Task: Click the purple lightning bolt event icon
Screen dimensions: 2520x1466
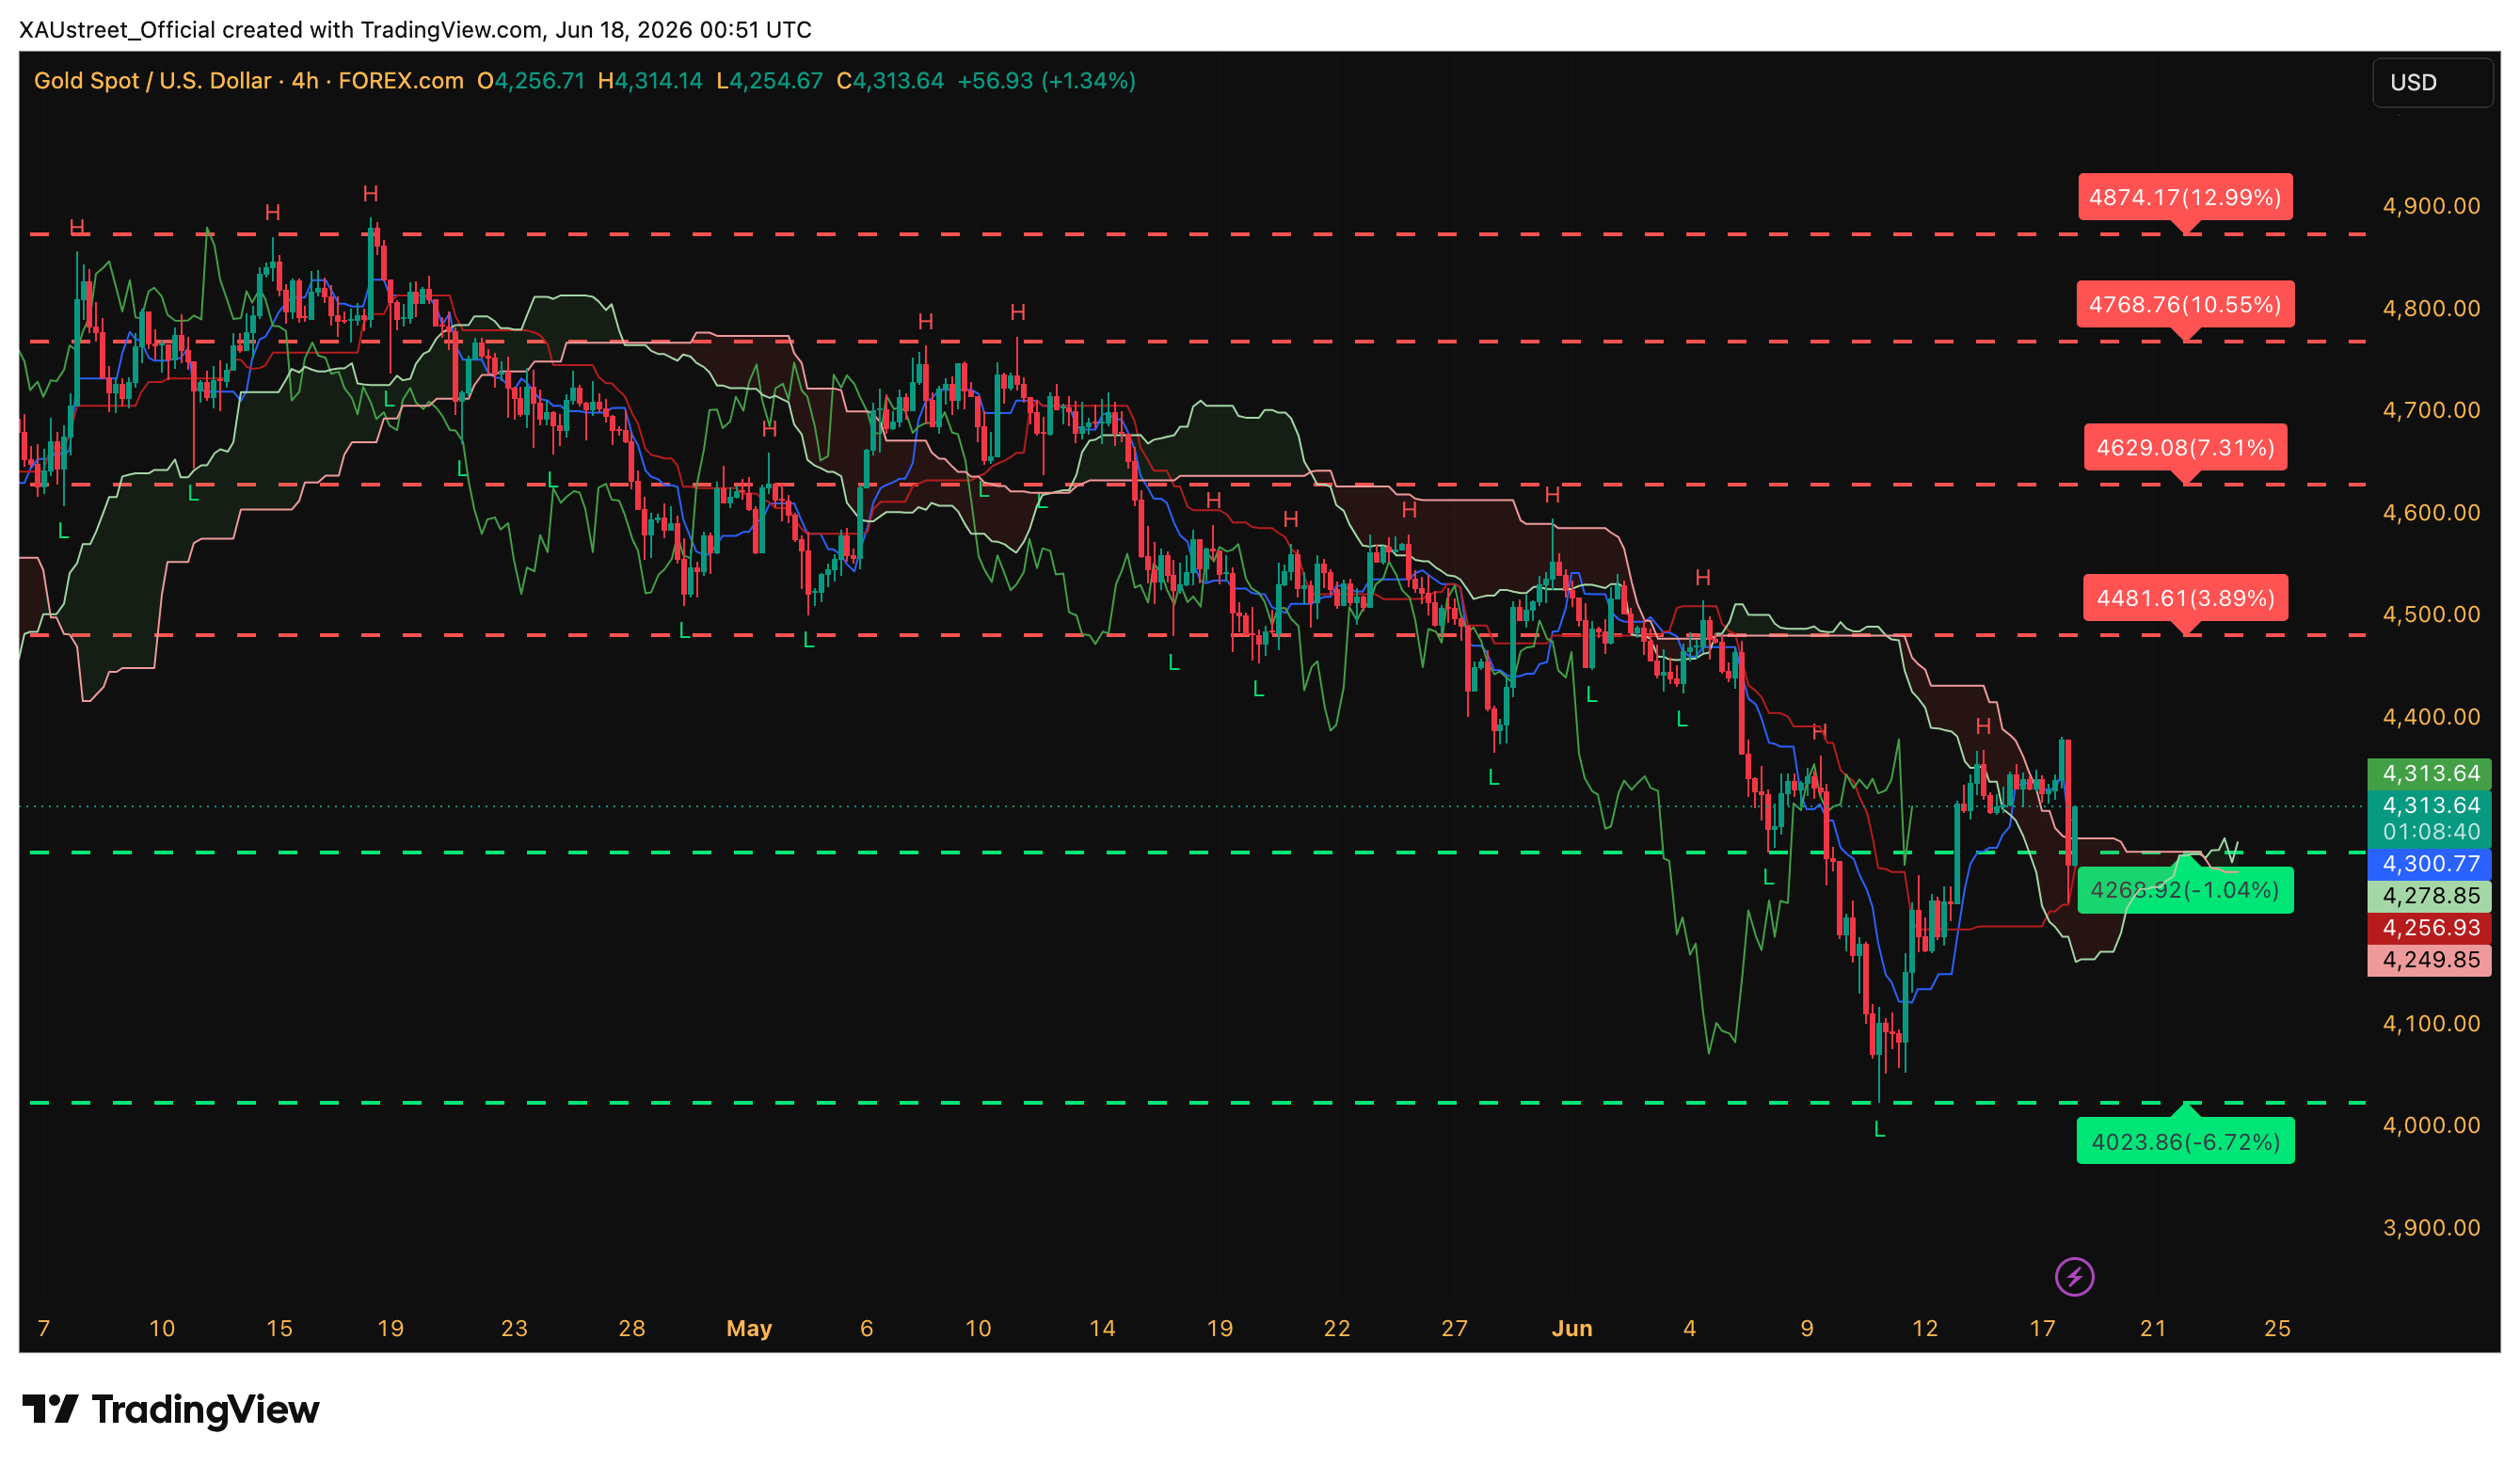Action: pos(2074,1277)
